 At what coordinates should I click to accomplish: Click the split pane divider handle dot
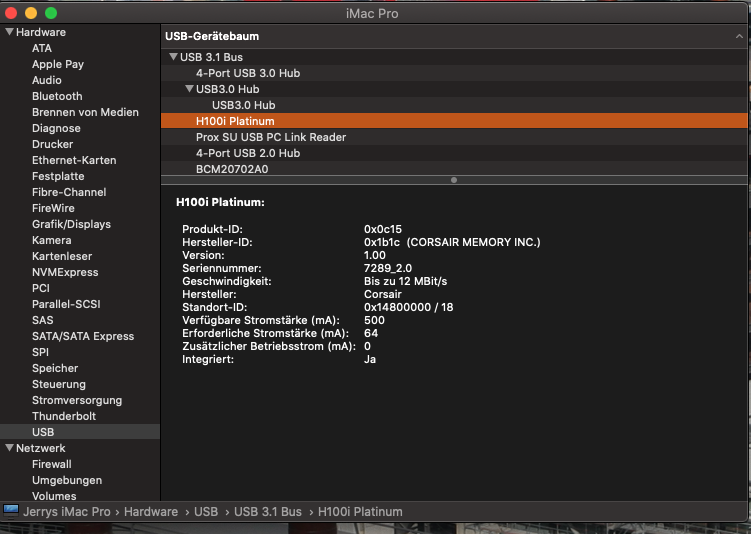point(454,180)
